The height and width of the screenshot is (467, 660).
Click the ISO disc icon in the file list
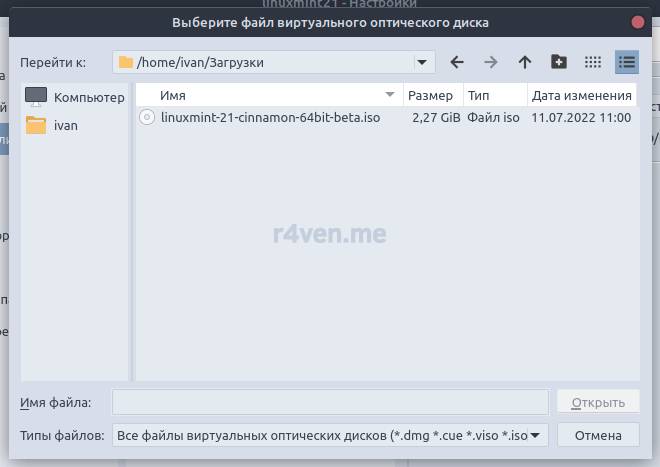coord(147,117)
